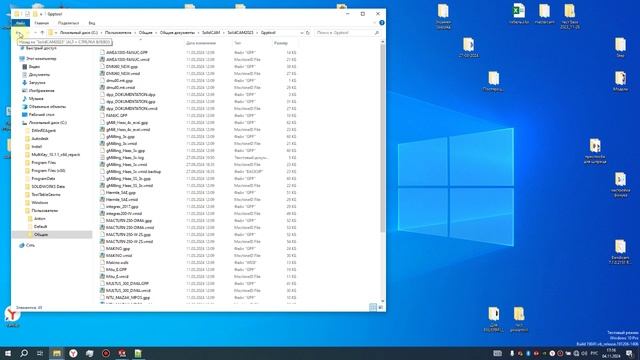
Task: Click Локальный диск (C:) in address breadcrumb
Action: coord(79,33)
